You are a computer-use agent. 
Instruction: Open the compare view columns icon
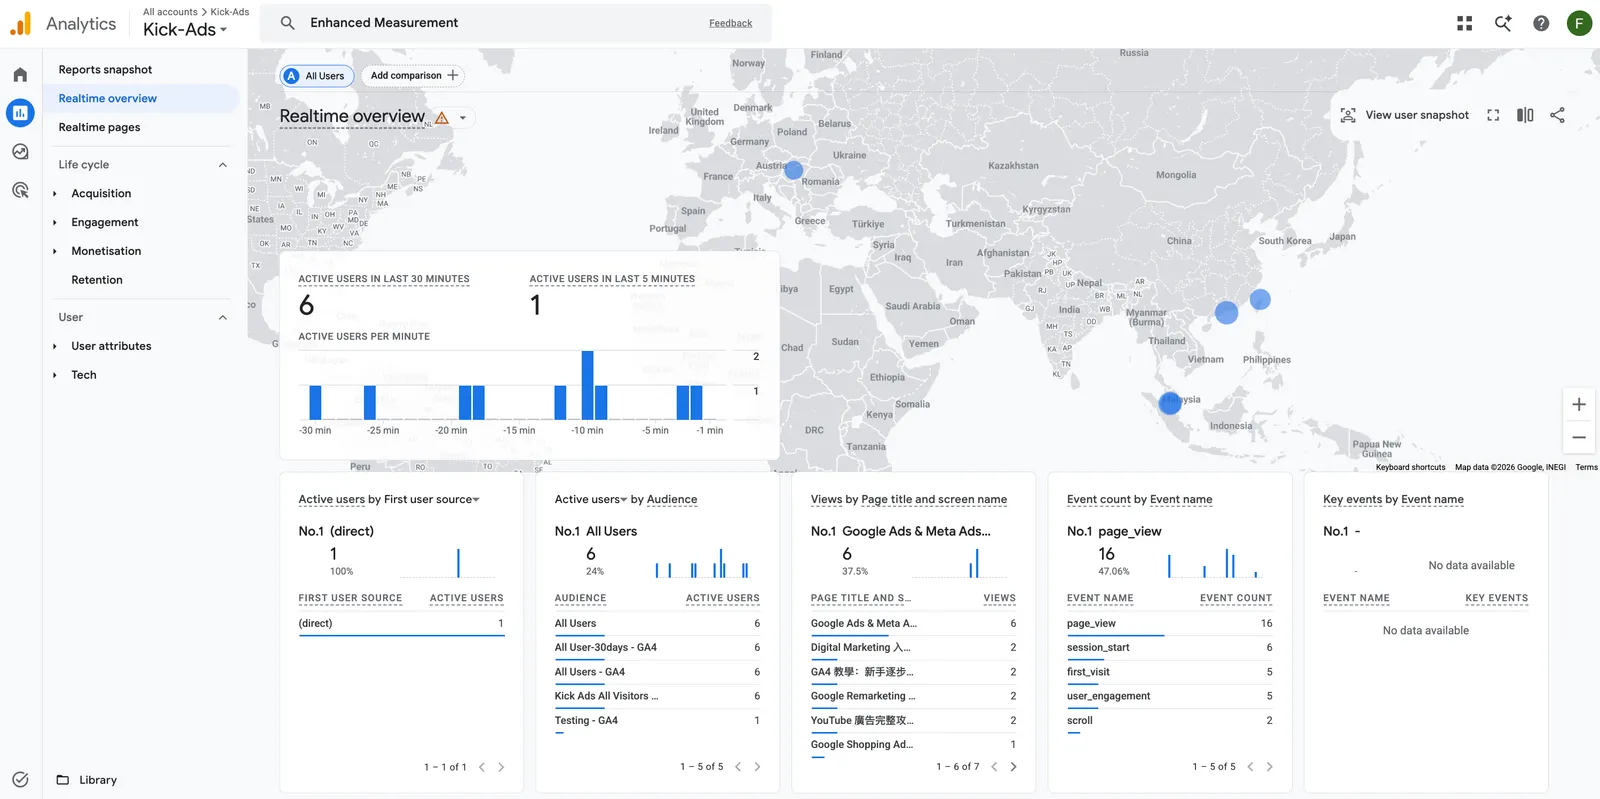[1525, 115]
